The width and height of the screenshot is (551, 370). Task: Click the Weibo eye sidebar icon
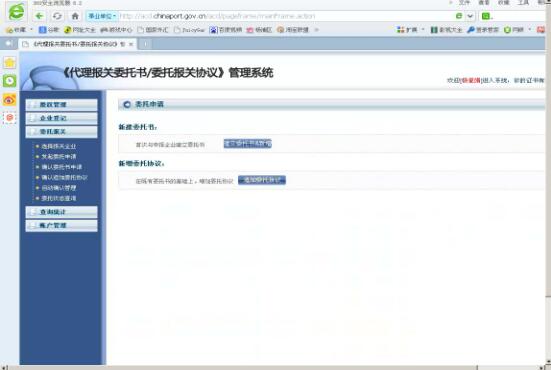[x=9, y=100]
